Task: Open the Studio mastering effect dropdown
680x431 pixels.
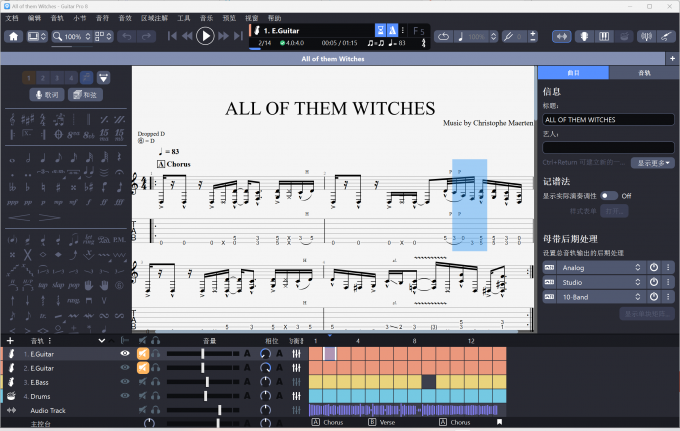Action: click(600, 282)
